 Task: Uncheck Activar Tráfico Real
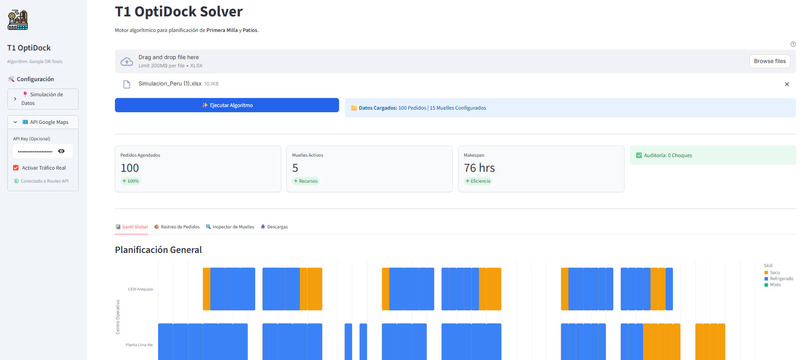point(16,168)
